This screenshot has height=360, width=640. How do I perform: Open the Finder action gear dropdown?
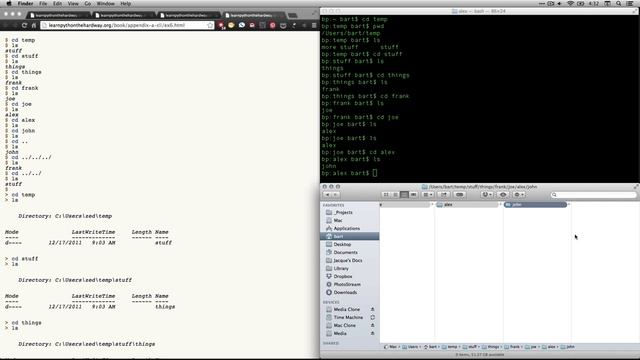coord(519,195)
